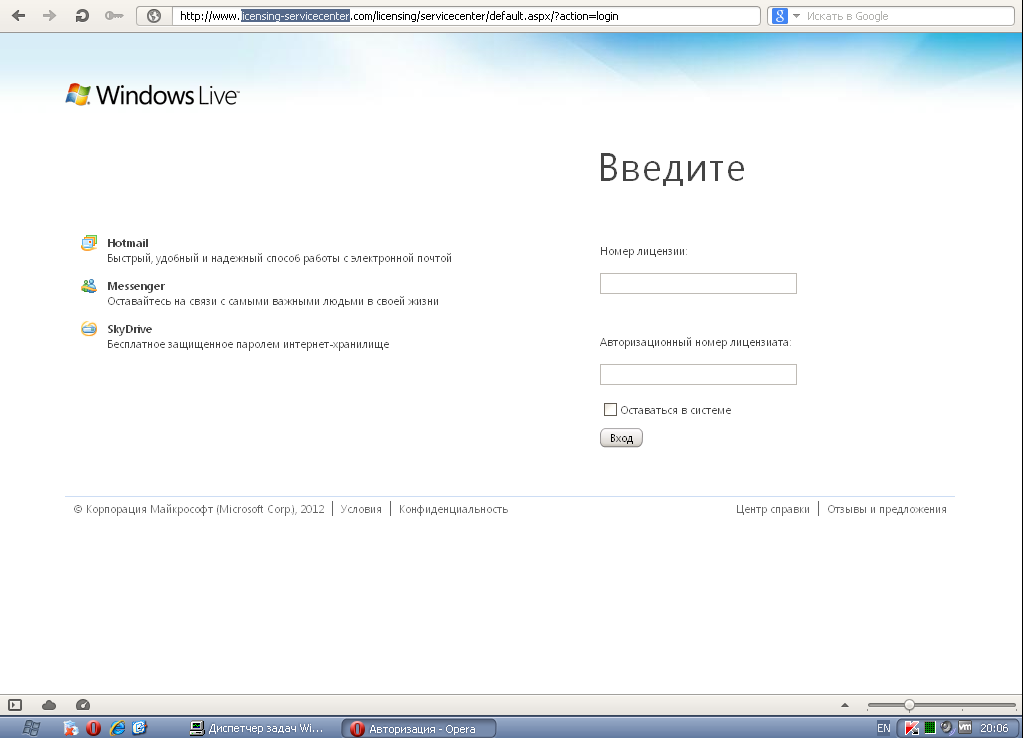Launch Opera from the quick launch bar
Image resolution: width=1023 pixels, height=738 pixels.
93,728
